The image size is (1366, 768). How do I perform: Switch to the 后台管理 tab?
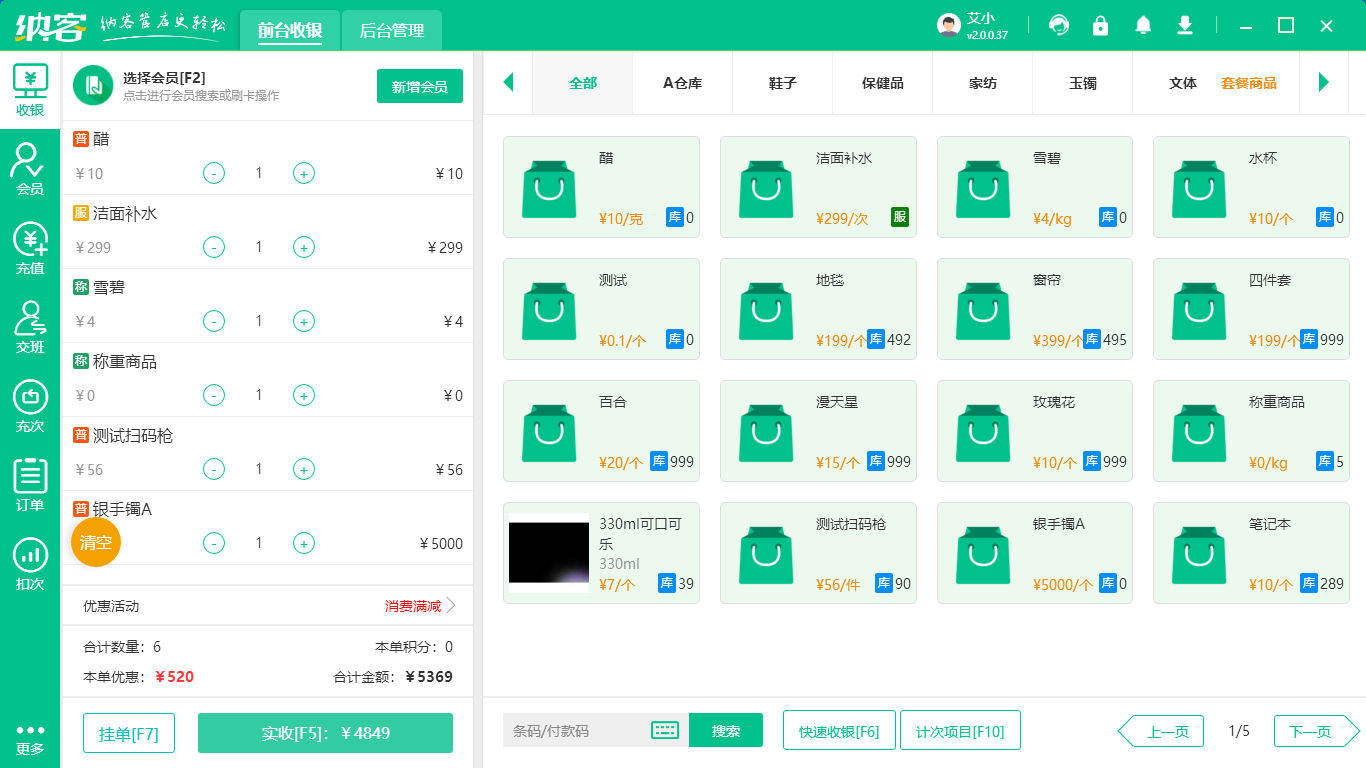391,31
